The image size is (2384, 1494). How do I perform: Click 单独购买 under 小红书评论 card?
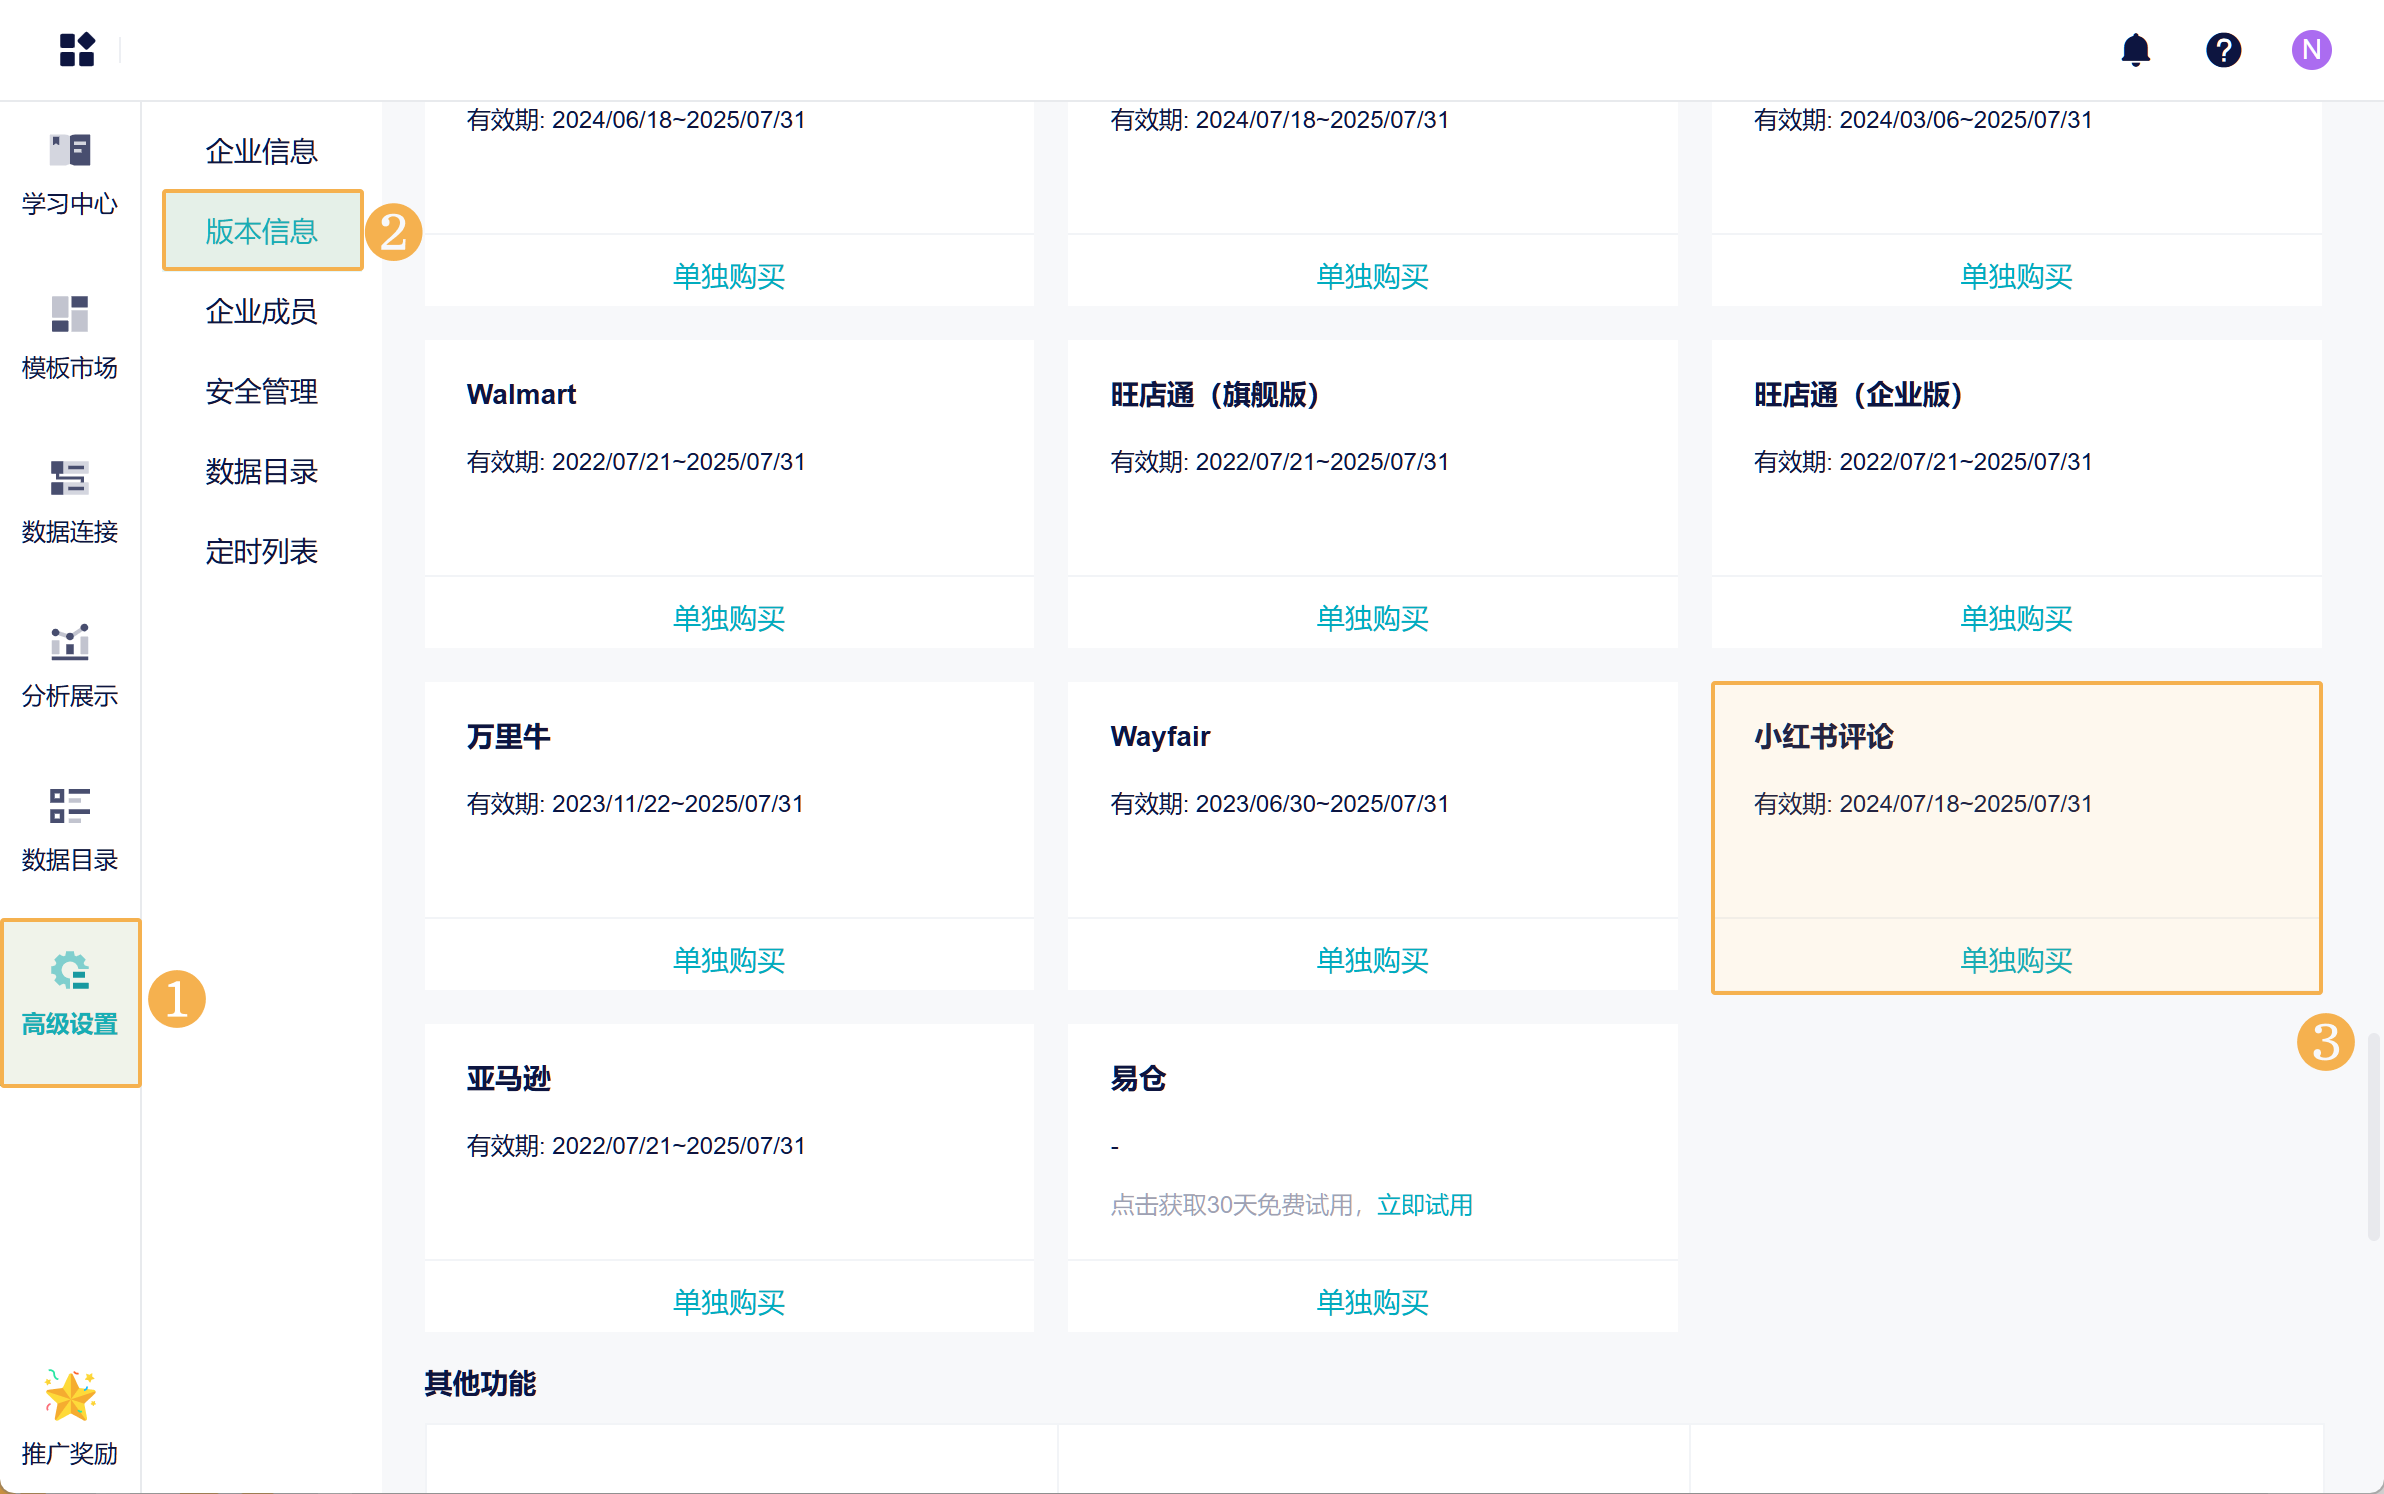coord(2015,960)
